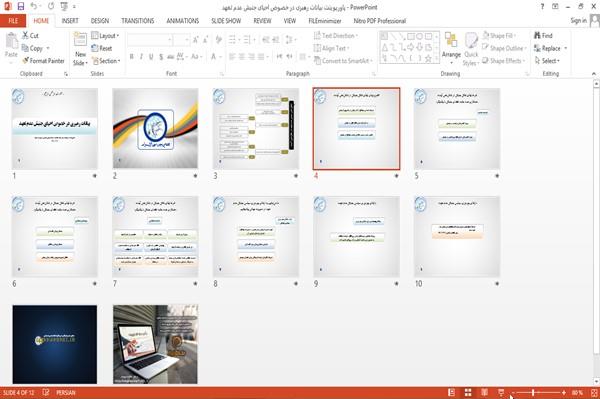Apply Bold formatting

132,57
